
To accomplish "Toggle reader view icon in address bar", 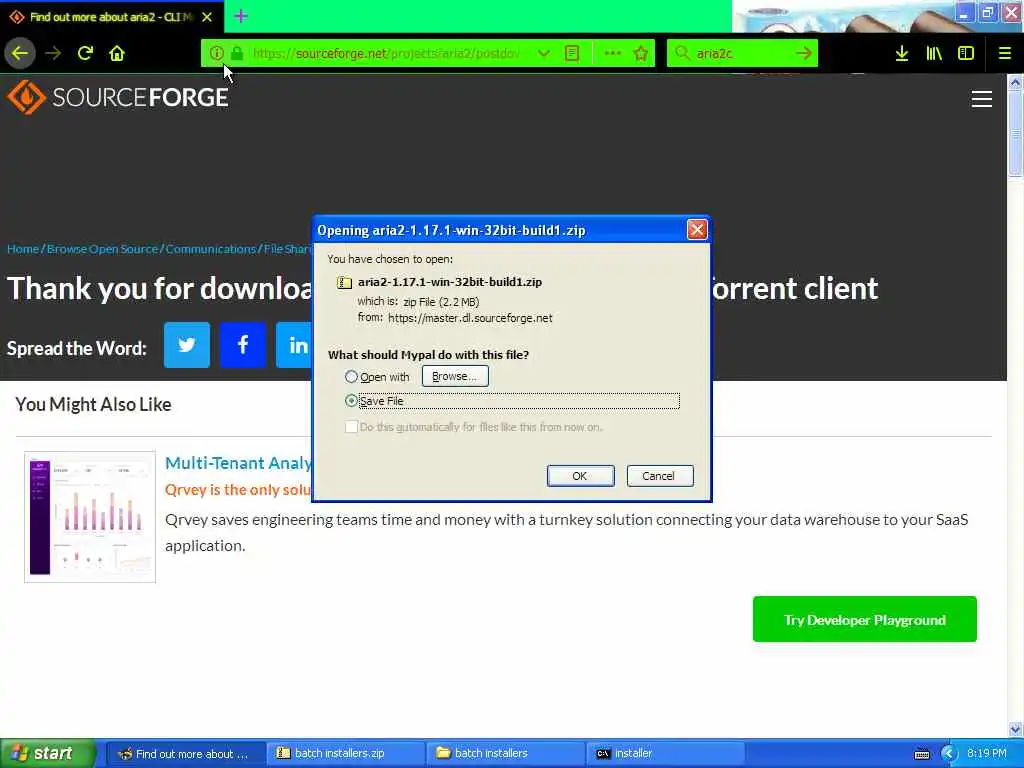I will tap(572, 54).
